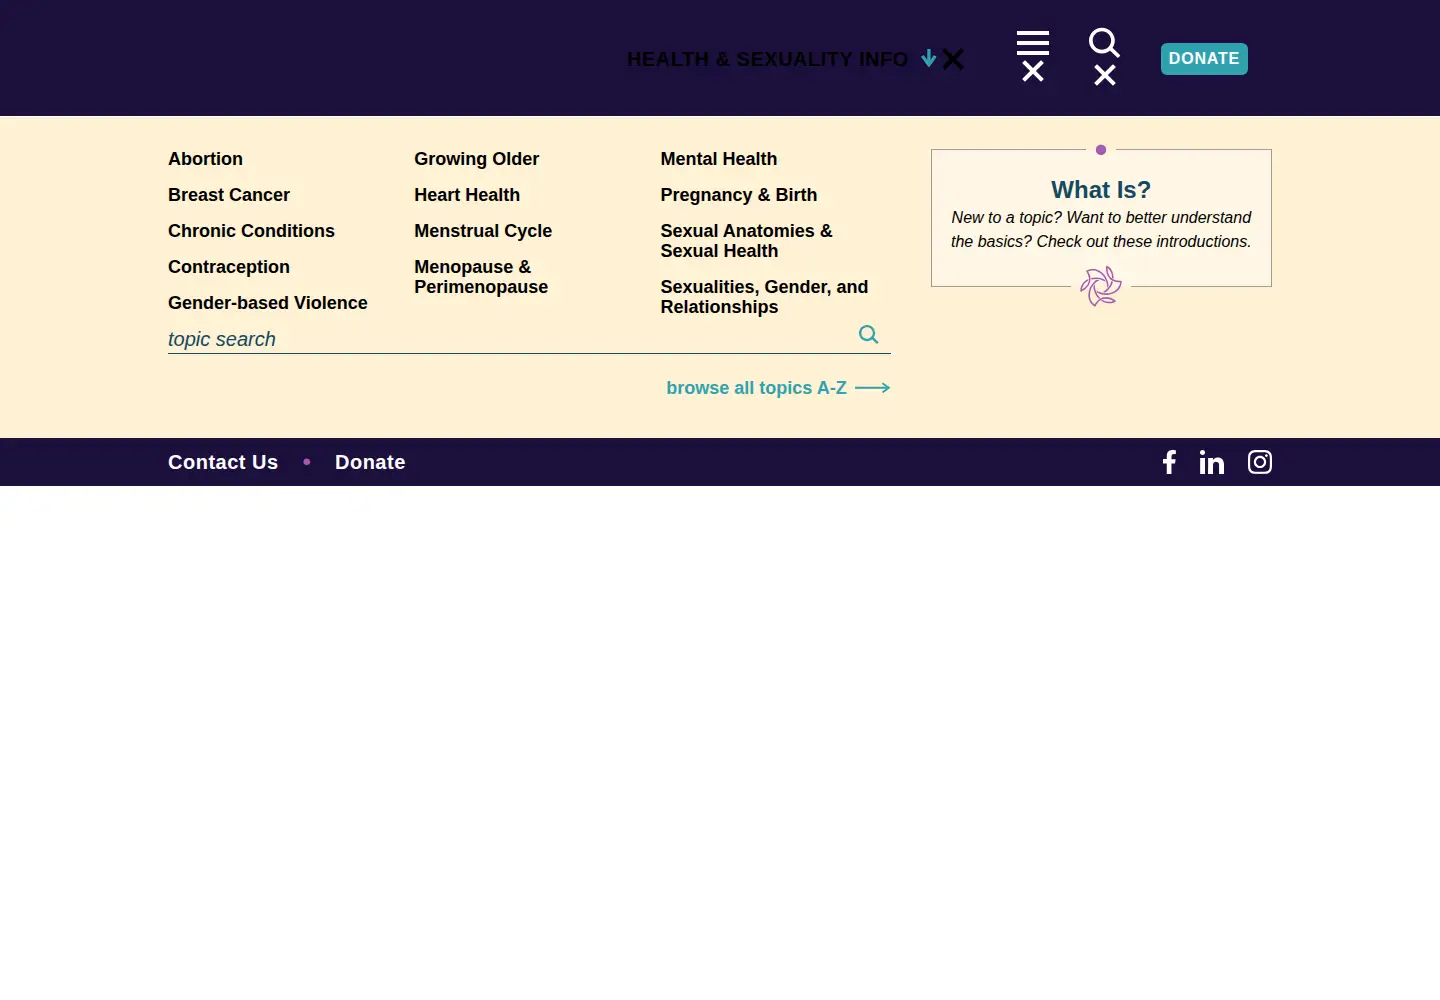
Task: Select the Menstrual Cycle topic
Action: [483, 231]
